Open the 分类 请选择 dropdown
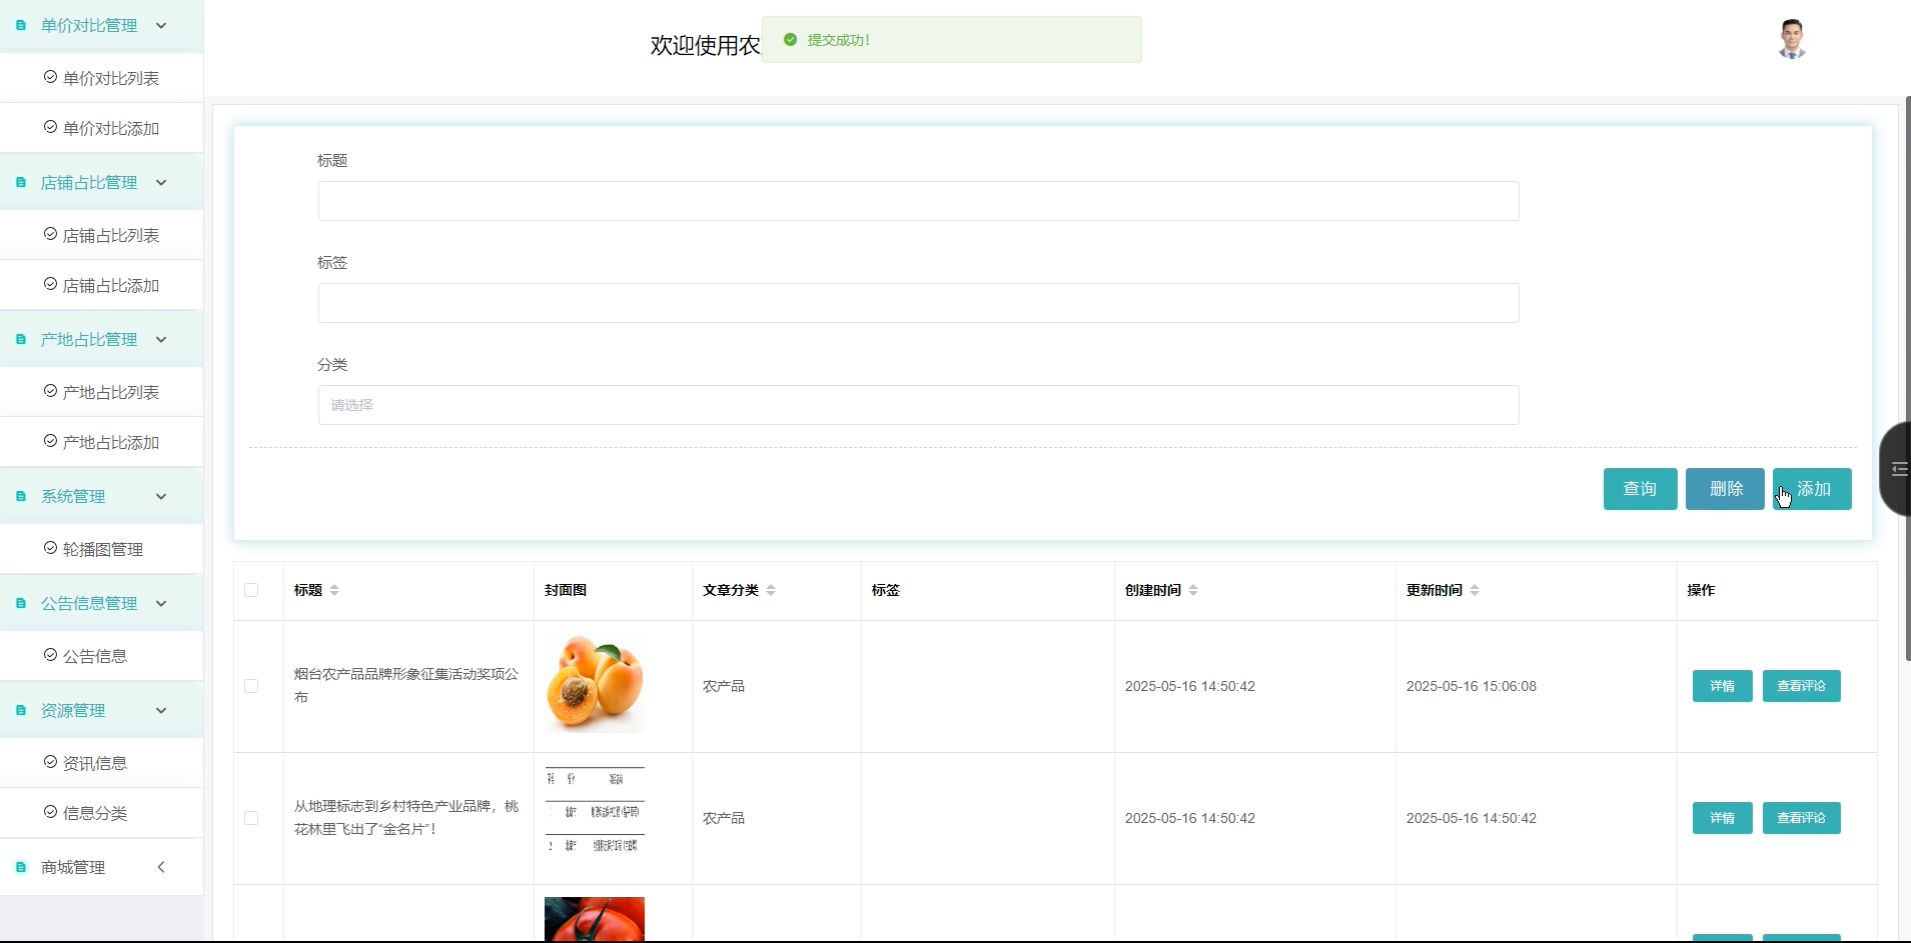This screenshot has width=1911, height=943. point(918,405)
